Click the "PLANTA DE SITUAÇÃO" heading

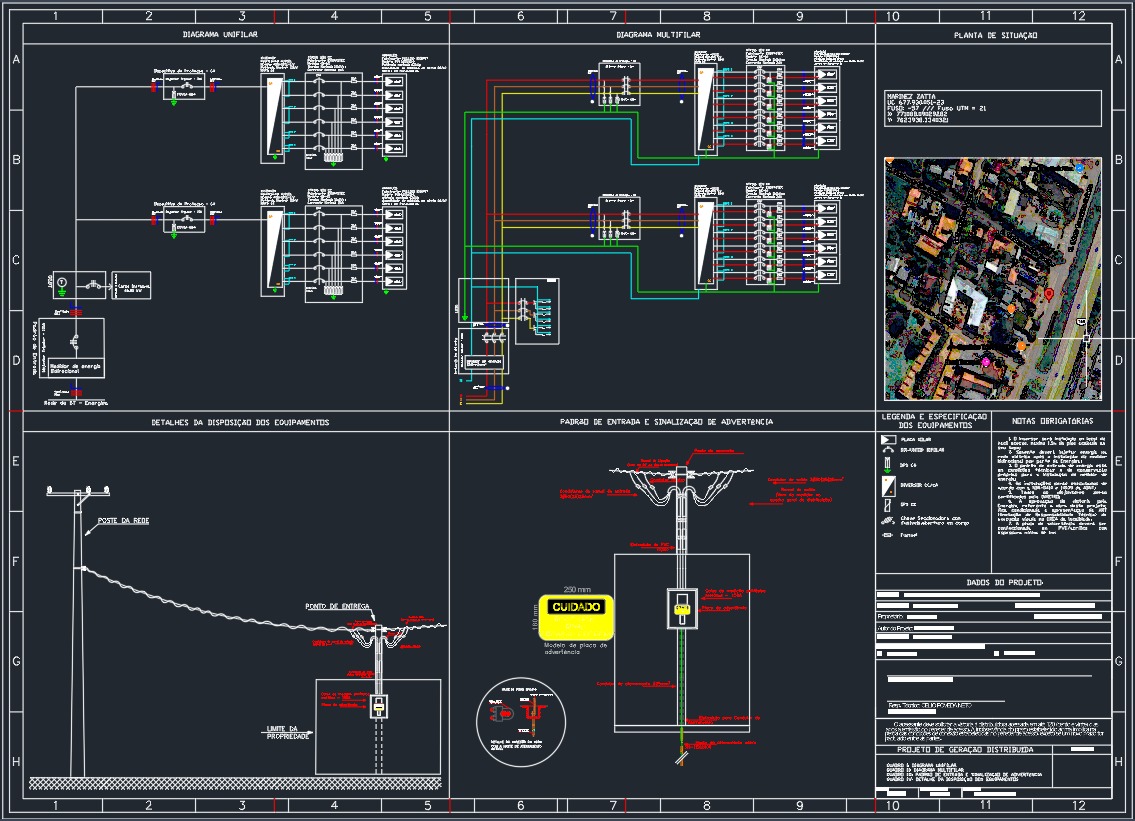tap(995, 35)
